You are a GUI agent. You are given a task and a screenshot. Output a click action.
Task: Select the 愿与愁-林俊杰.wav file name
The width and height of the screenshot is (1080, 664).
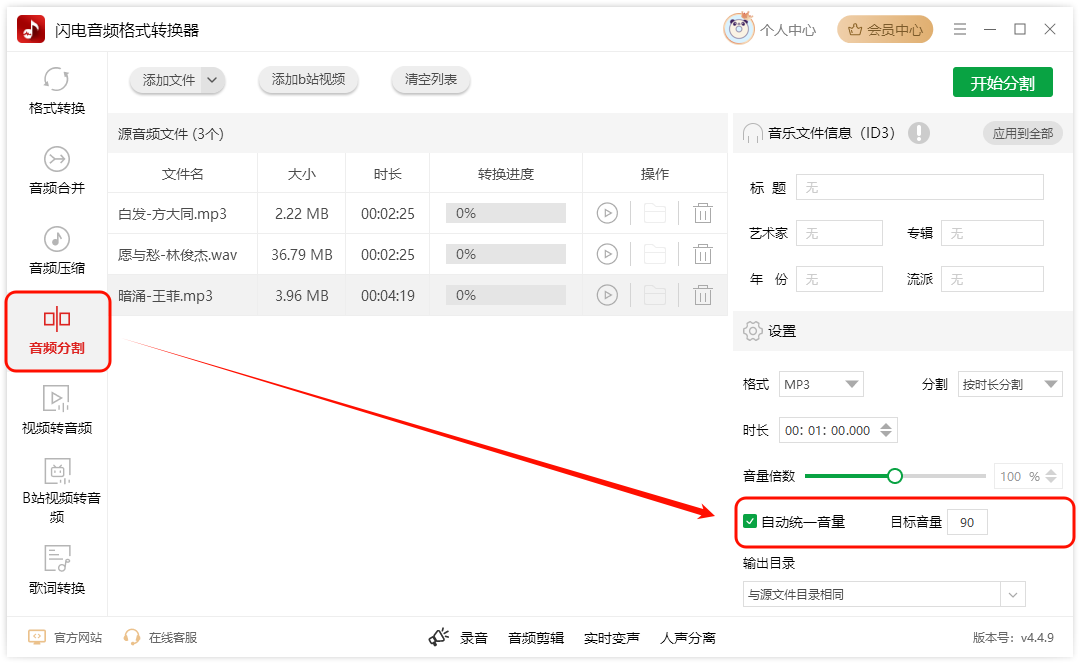tap(177, 255)
